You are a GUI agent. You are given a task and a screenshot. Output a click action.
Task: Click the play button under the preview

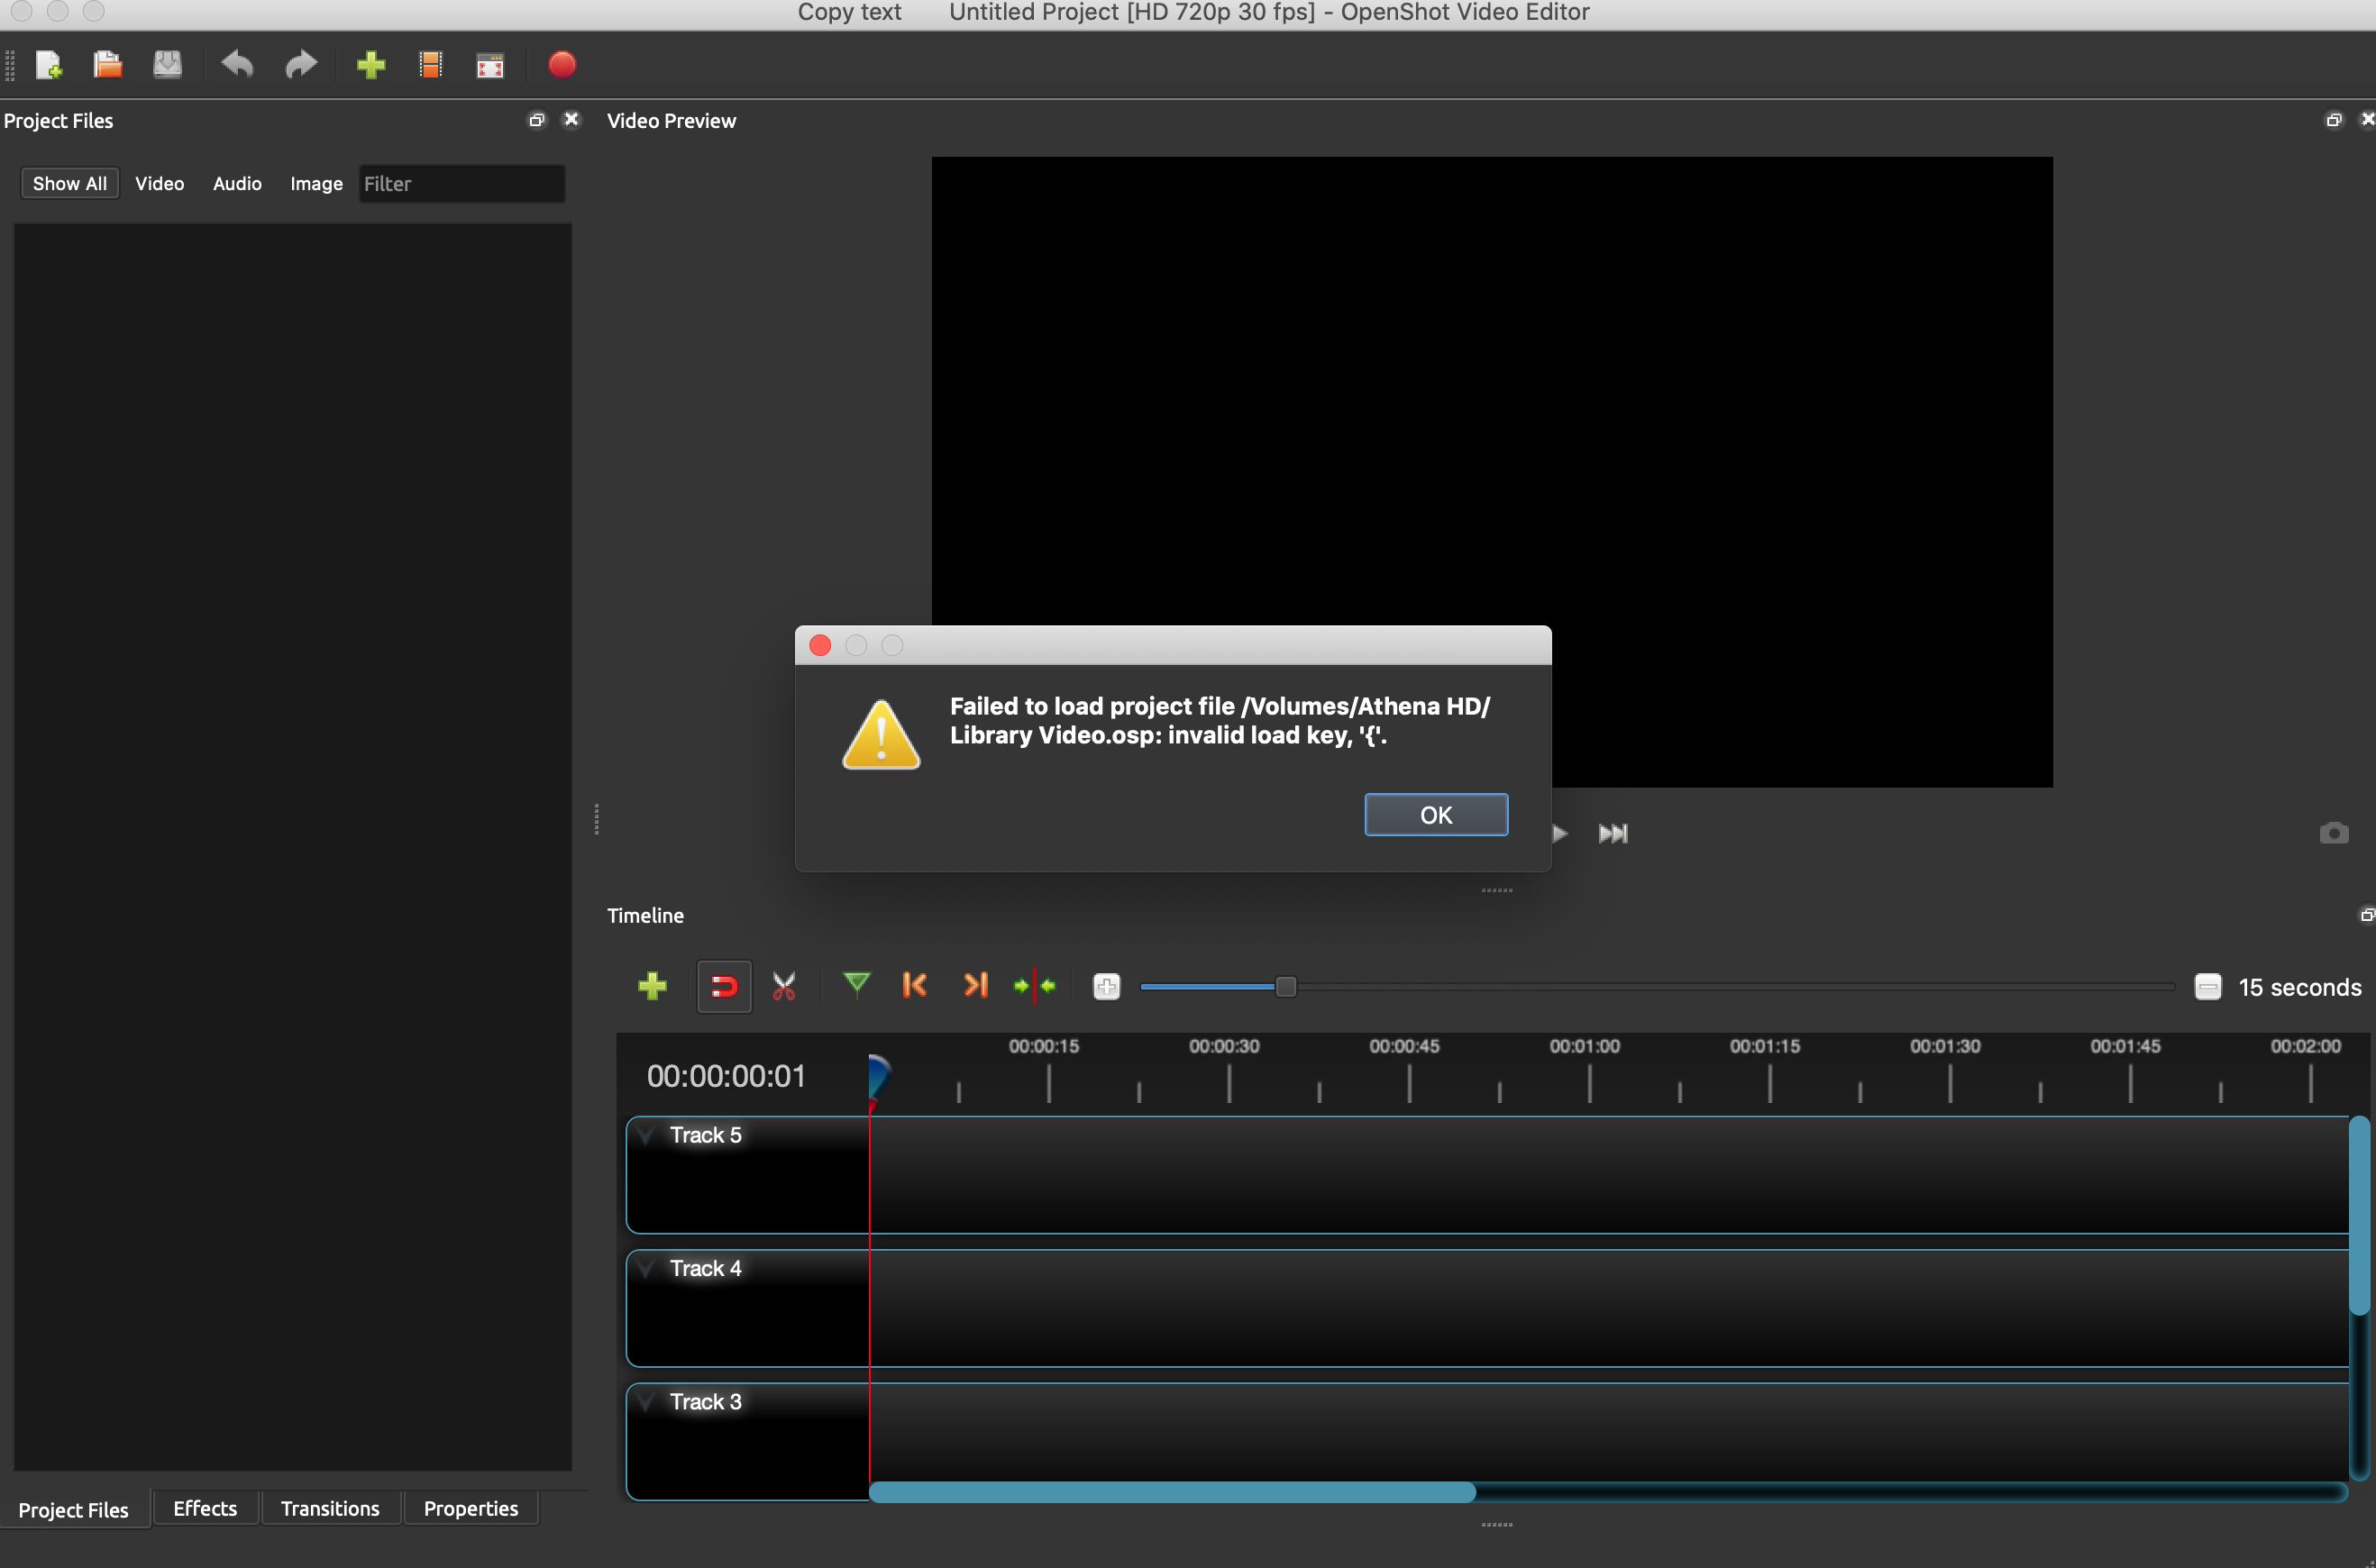tap(1560, 833)
